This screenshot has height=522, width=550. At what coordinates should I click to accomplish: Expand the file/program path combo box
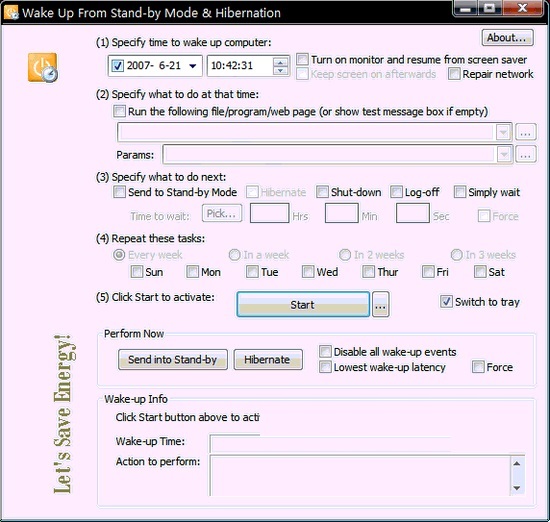[x=503, y=133]
